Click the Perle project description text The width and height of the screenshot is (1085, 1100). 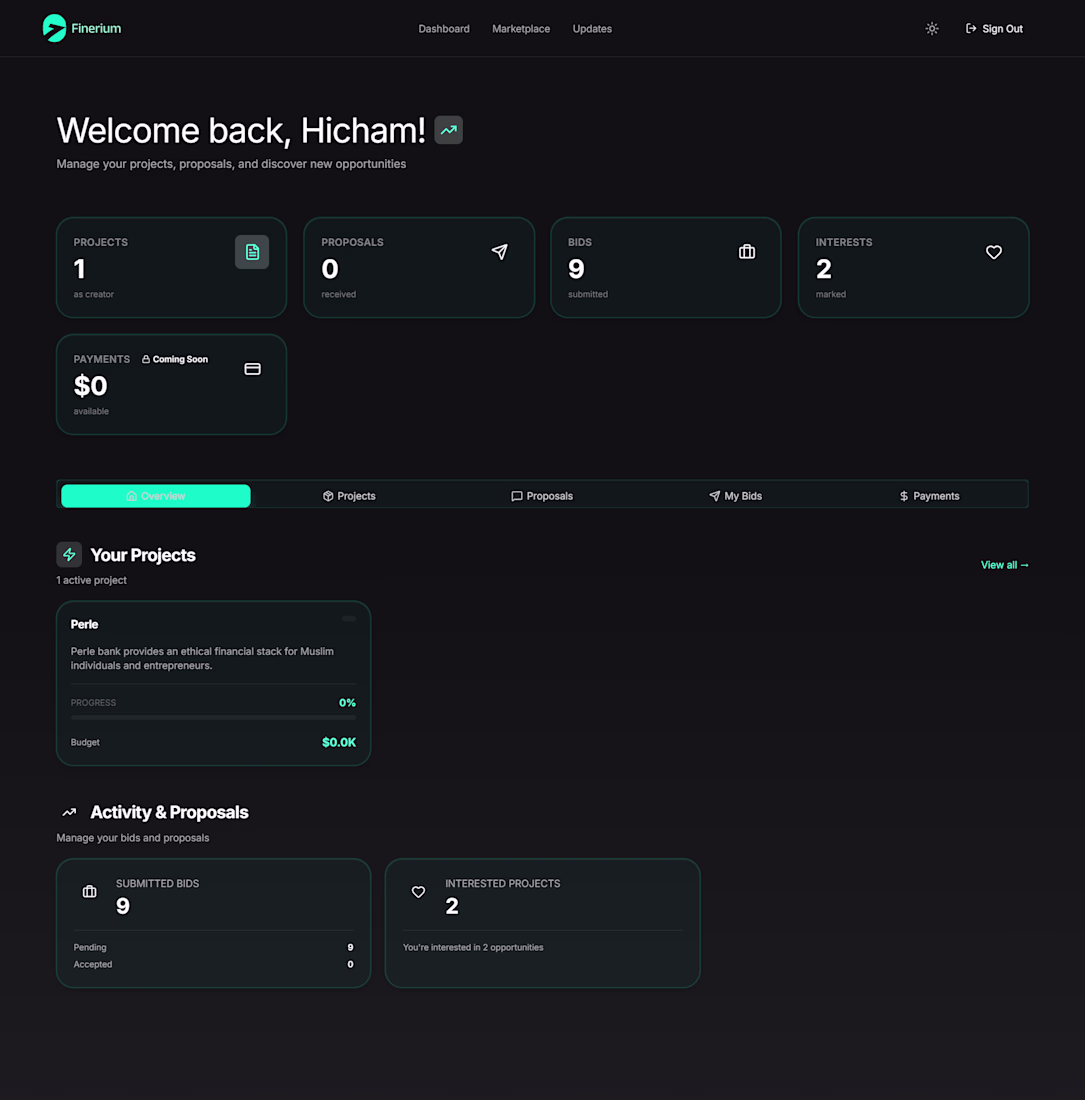point(202,658)
